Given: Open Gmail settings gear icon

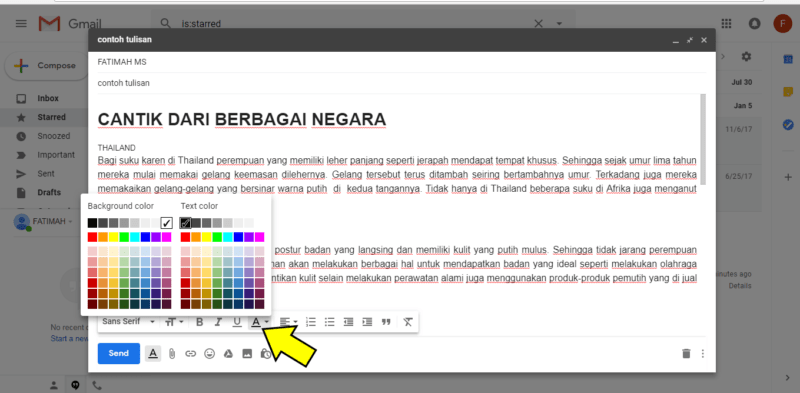Looking at the screenshot, I should pos(746,56).
